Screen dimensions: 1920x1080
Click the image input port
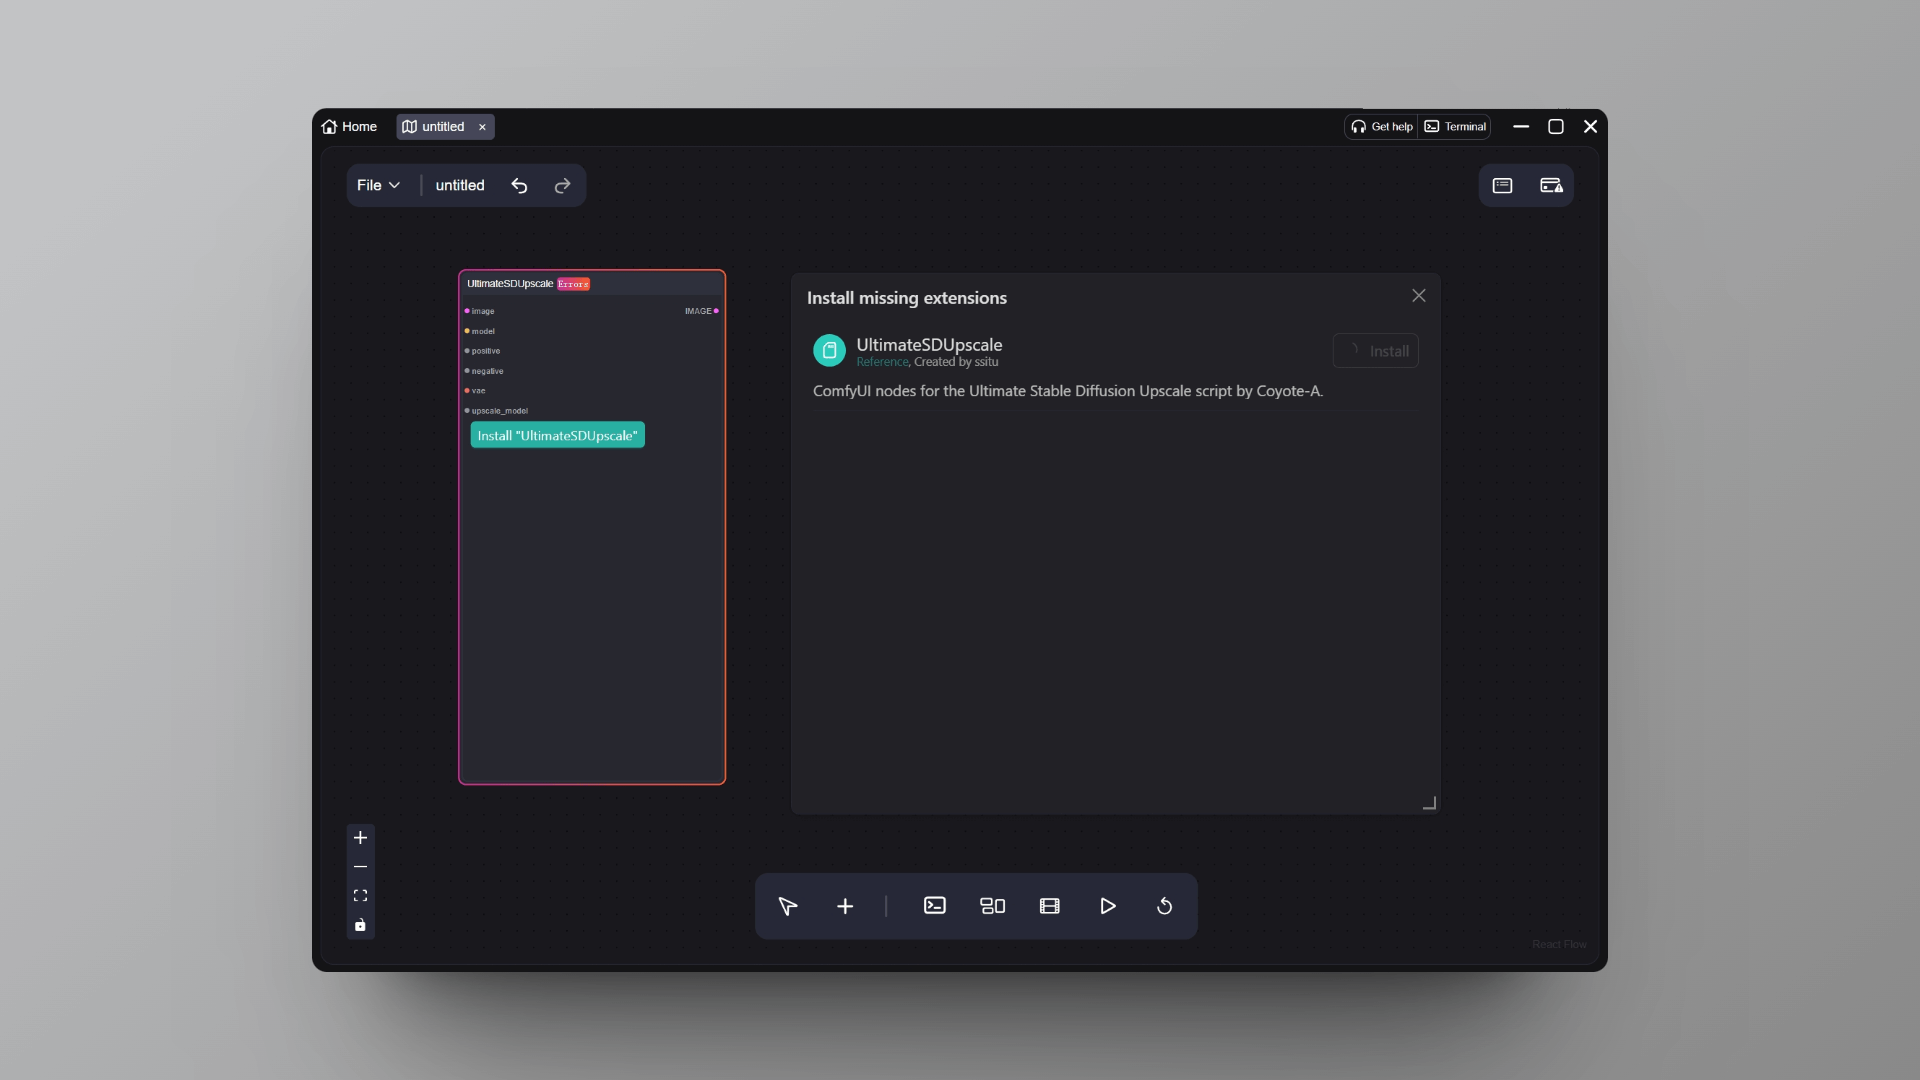pos(467,311)
